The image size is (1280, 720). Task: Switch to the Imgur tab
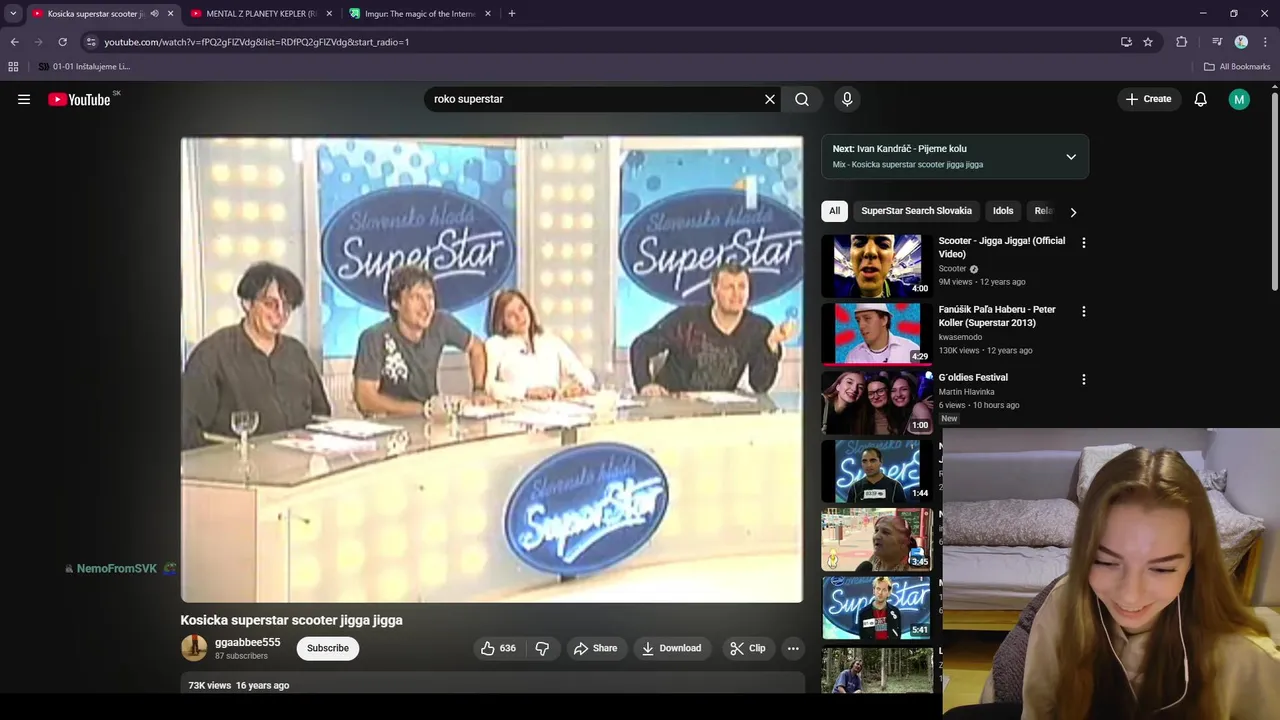pos(420,13)
